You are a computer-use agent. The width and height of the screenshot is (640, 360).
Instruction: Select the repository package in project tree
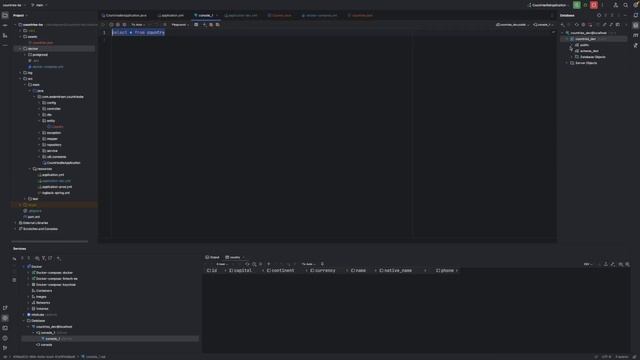coord(54,145)
